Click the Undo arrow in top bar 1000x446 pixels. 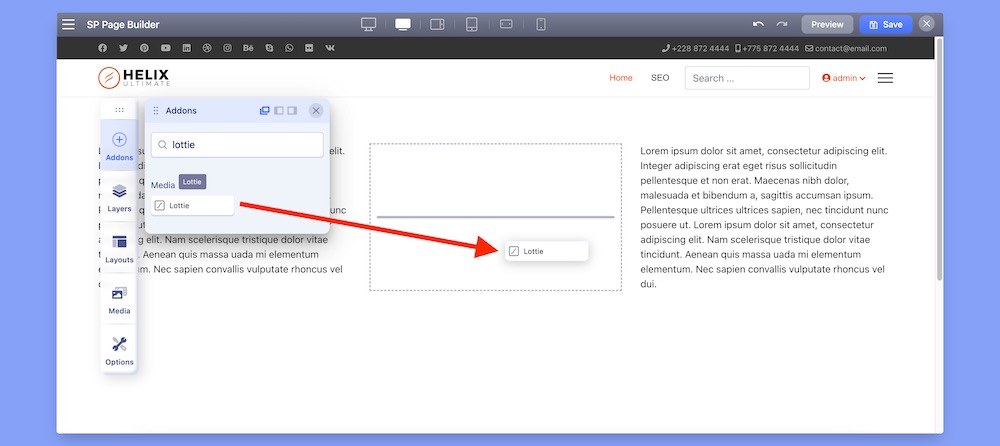click(x=758, y=24)
